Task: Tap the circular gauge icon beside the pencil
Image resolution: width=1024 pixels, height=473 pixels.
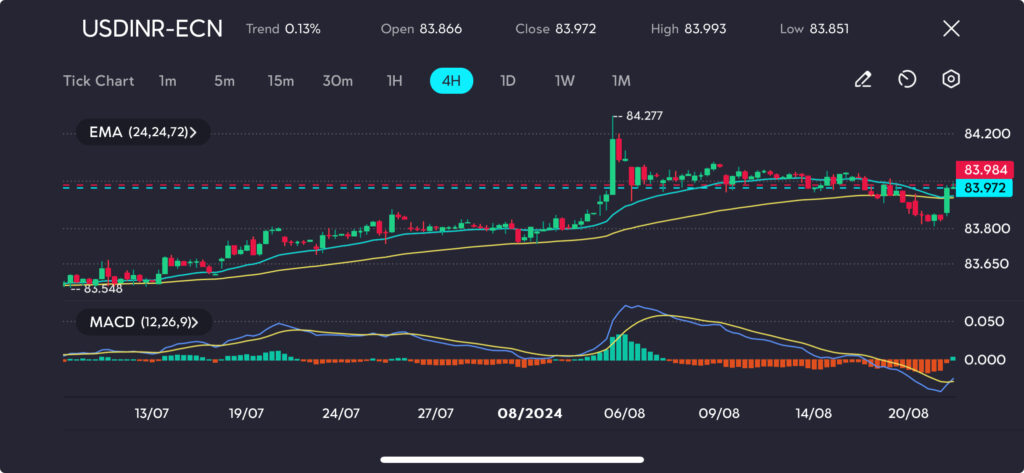Action: coord(907,80)
